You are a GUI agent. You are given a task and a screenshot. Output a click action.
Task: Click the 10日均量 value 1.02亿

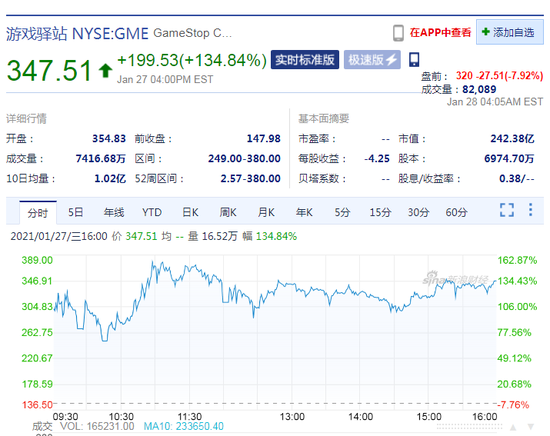pyautogui.click(x=110, y=179)
